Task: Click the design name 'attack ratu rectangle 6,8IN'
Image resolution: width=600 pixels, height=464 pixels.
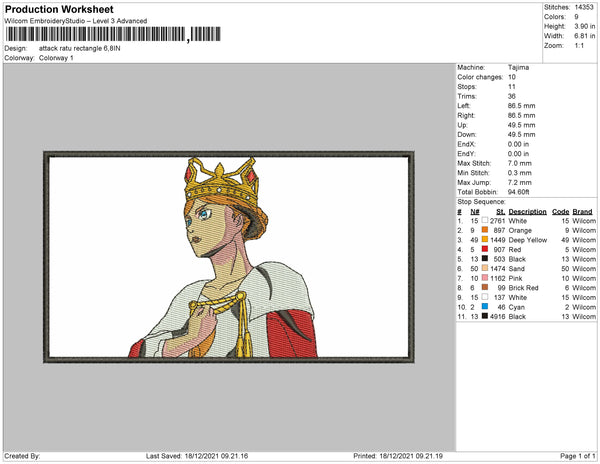Action: pyautogui.click(x=80, y=49)
